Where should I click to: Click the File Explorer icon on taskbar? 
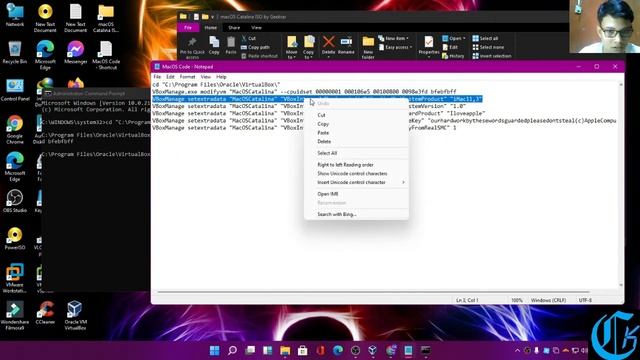click(x=285, y=350)
